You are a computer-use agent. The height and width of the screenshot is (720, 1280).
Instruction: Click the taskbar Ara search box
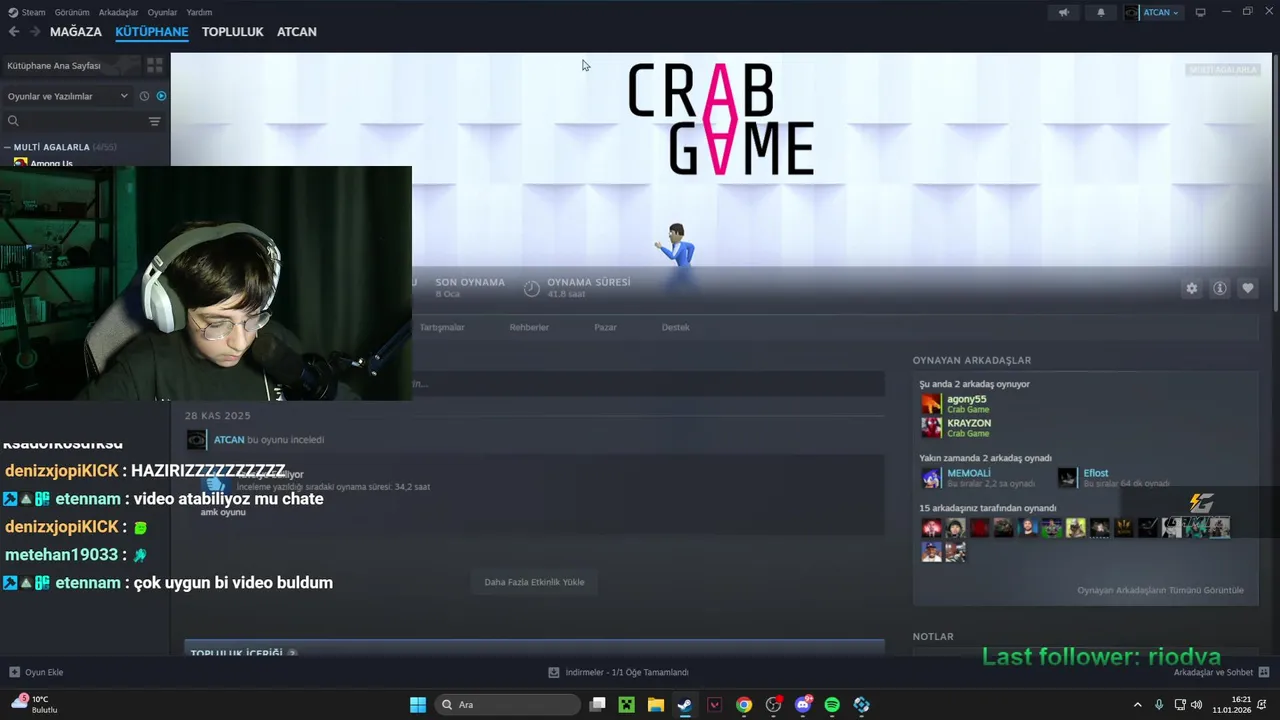coord(508,705)
